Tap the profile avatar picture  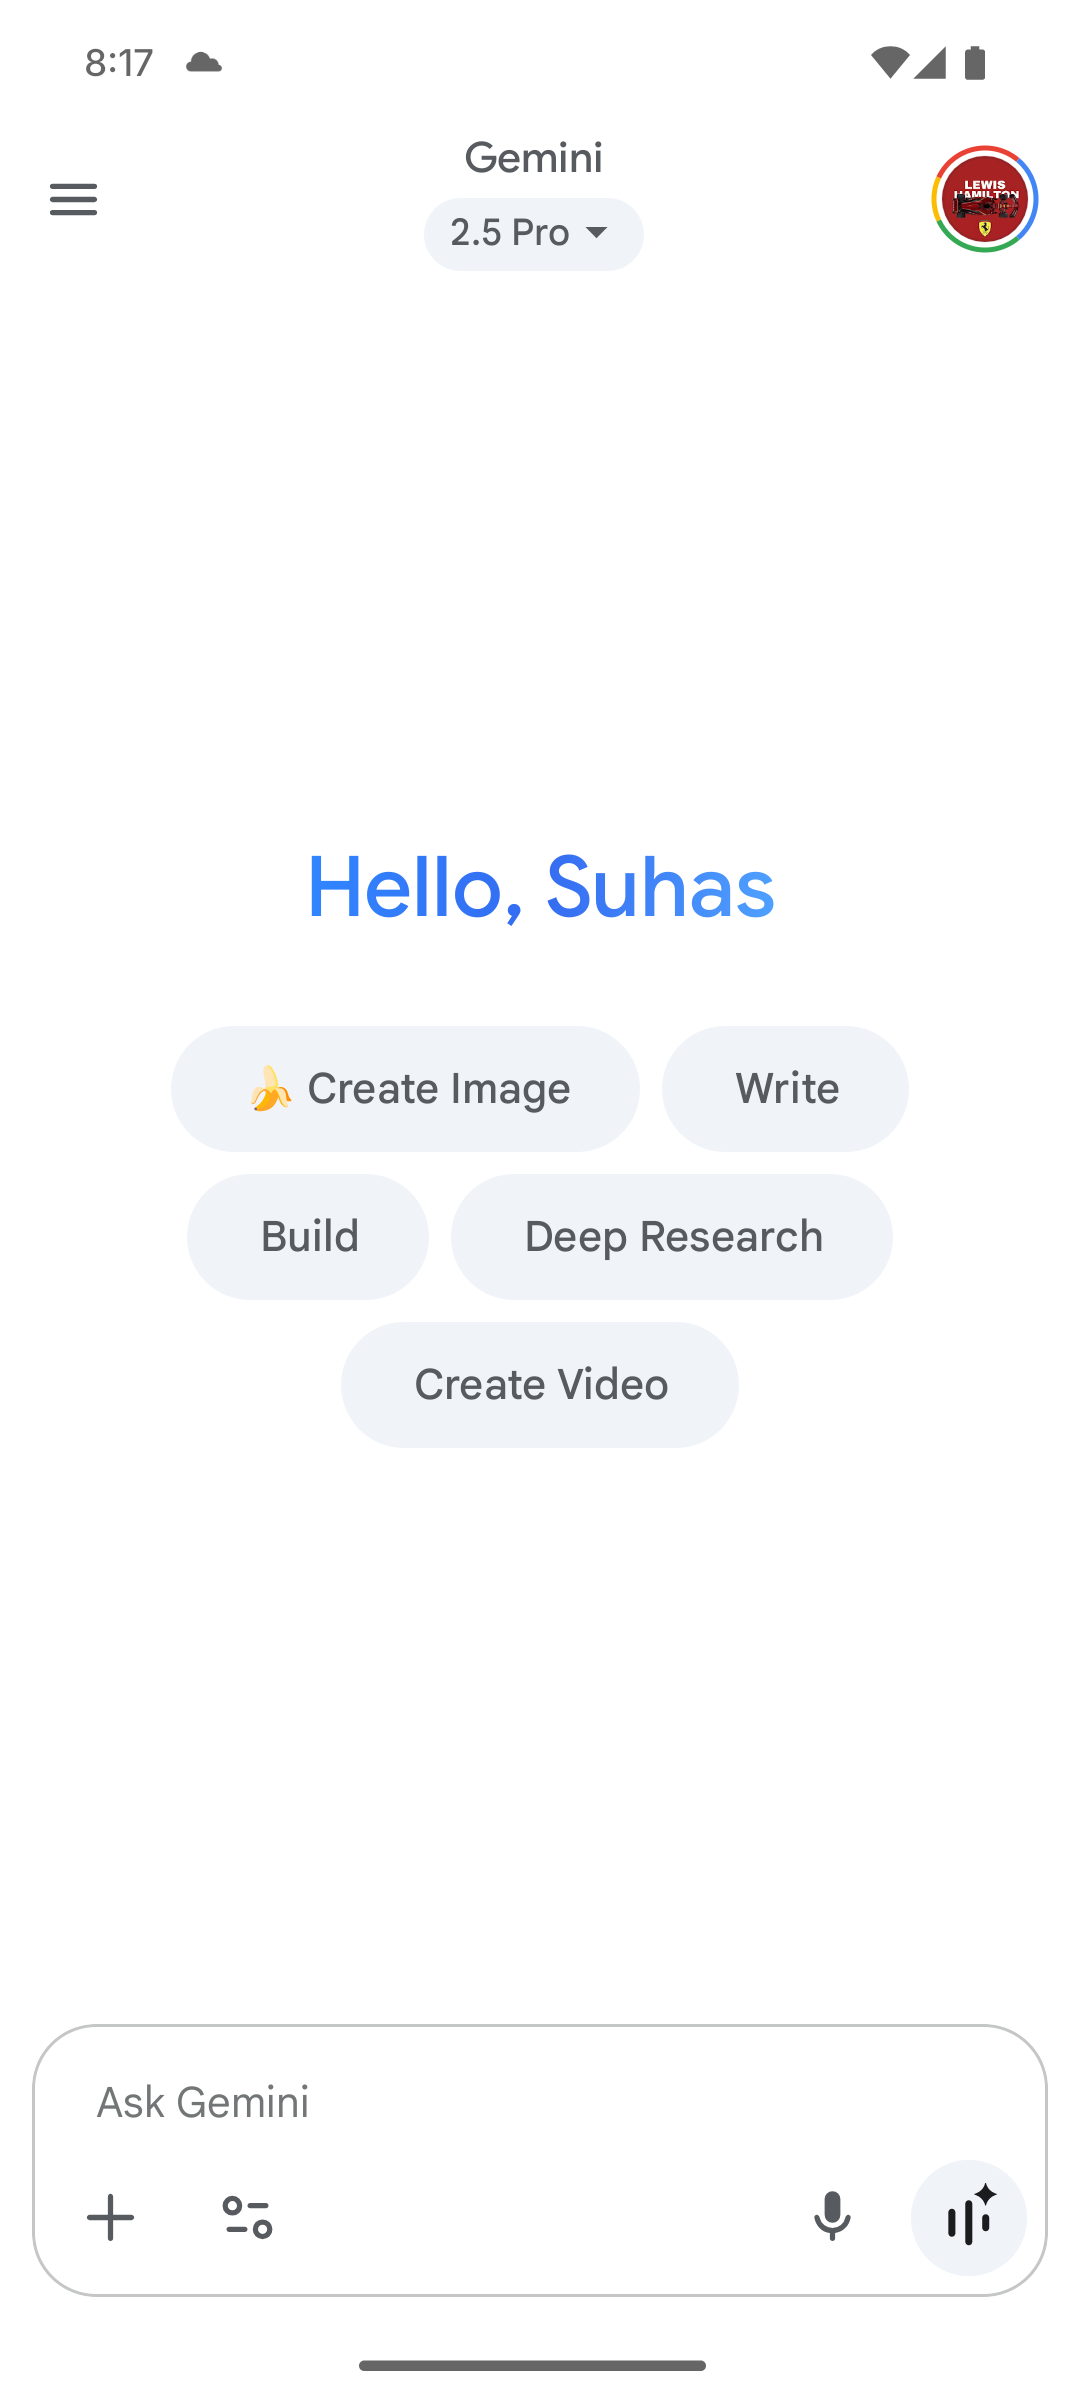pos(985,199)
